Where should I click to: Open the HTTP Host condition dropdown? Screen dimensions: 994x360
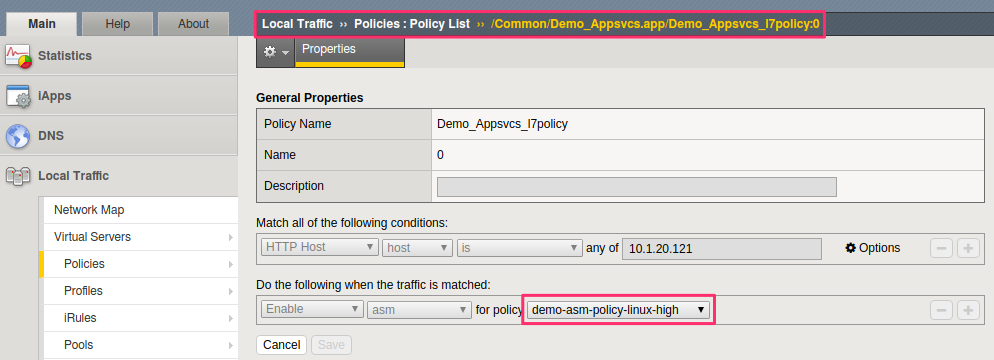(320, 247)
